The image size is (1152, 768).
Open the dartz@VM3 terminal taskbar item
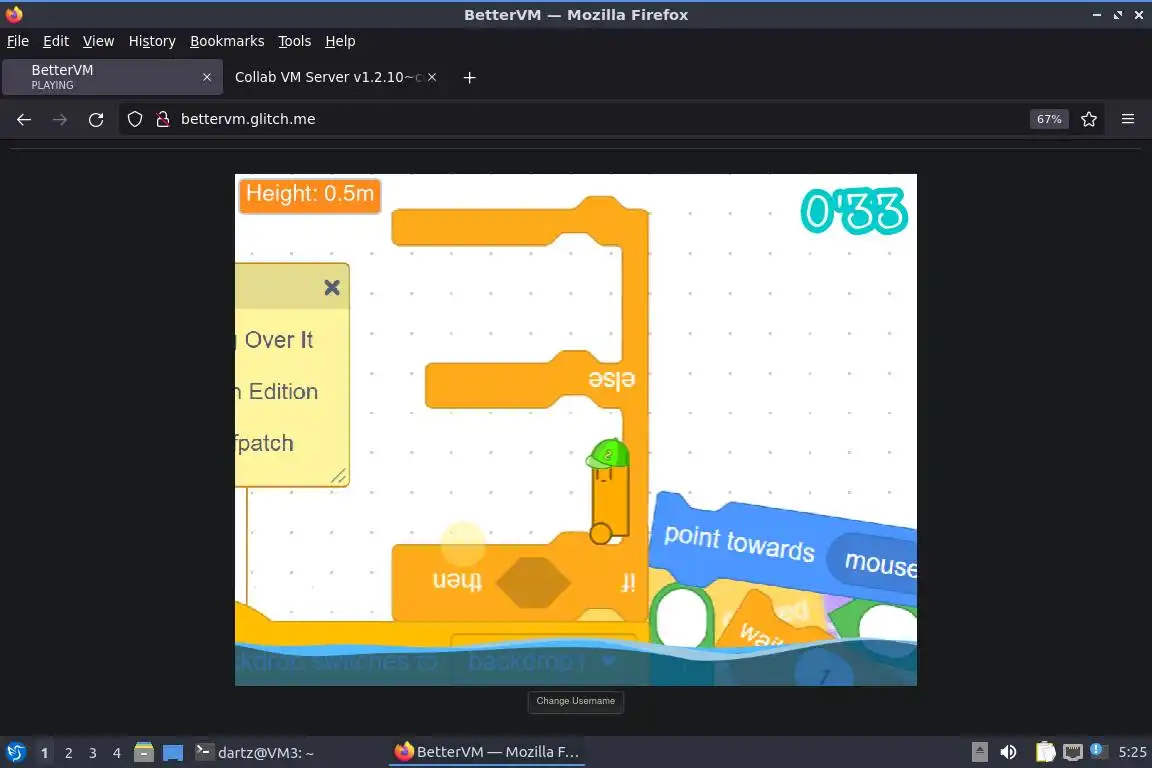click(x=255, y=753)
